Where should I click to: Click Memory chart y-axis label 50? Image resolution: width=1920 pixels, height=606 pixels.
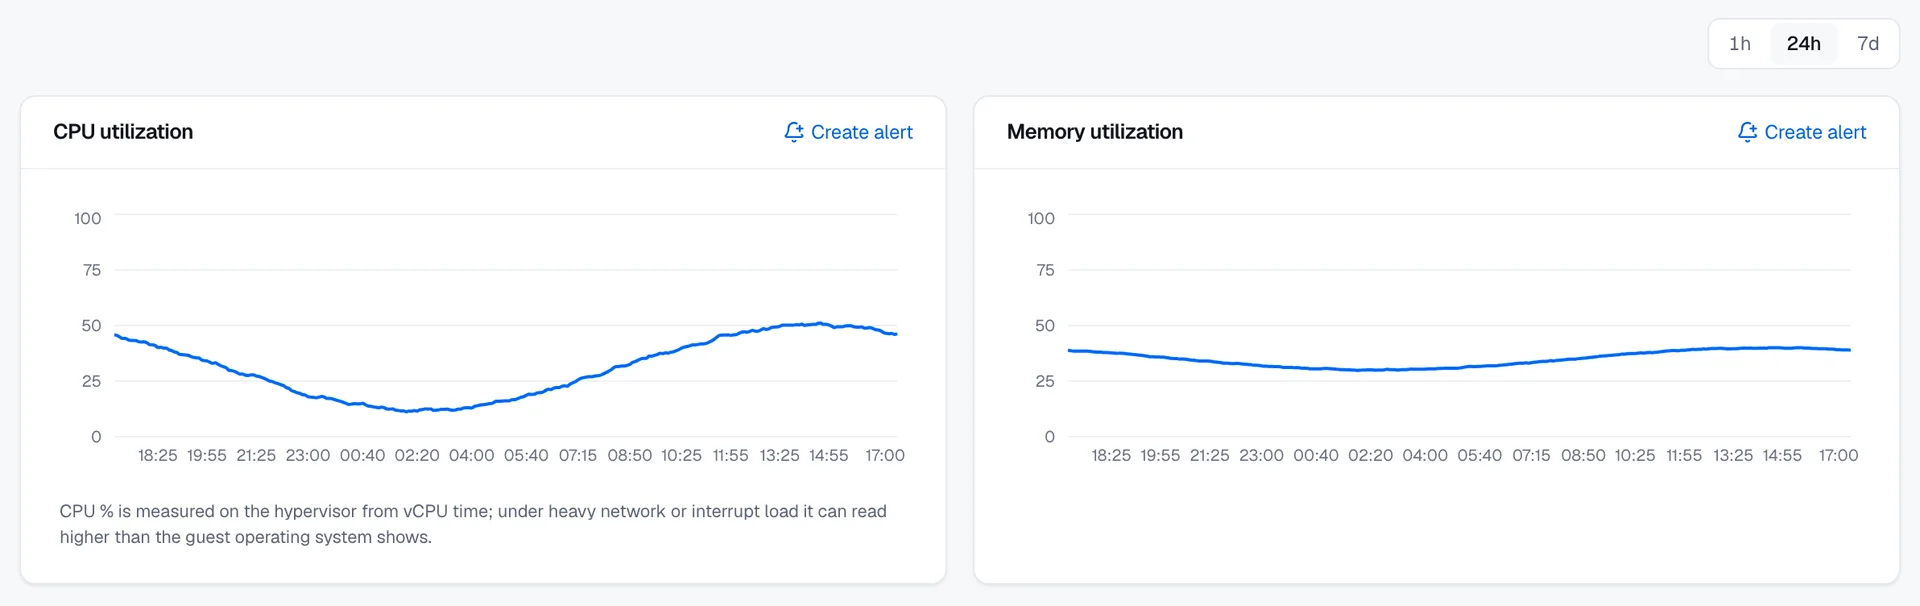click(1045, 326)
